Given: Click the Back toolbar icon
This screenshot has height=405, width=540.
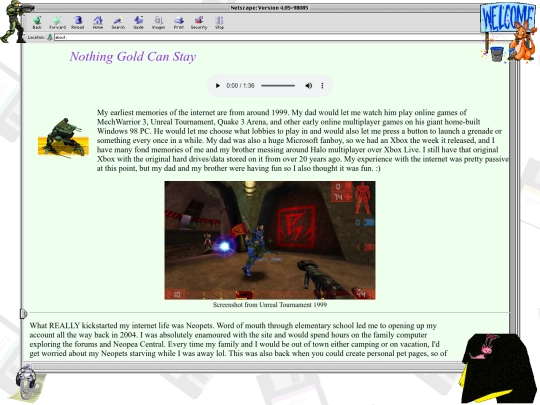Looking at the screenshot, I should [x=37, y=23].
